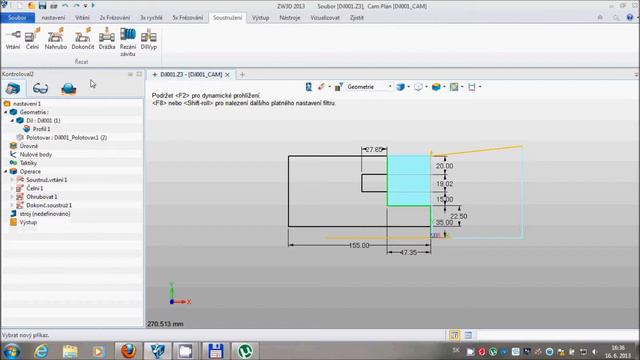The height and width of the screenshot is (360, 640).
Task: Select Taktiky in the tree
Action: [x=28, y=163]
